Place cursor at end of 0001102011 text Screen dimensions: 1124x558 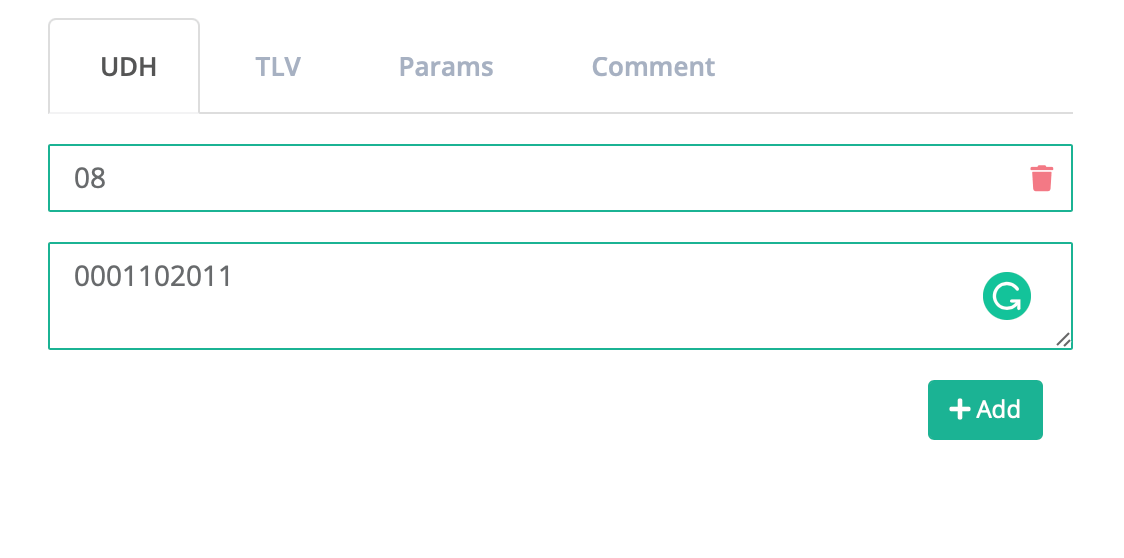[x=233, y=276]
